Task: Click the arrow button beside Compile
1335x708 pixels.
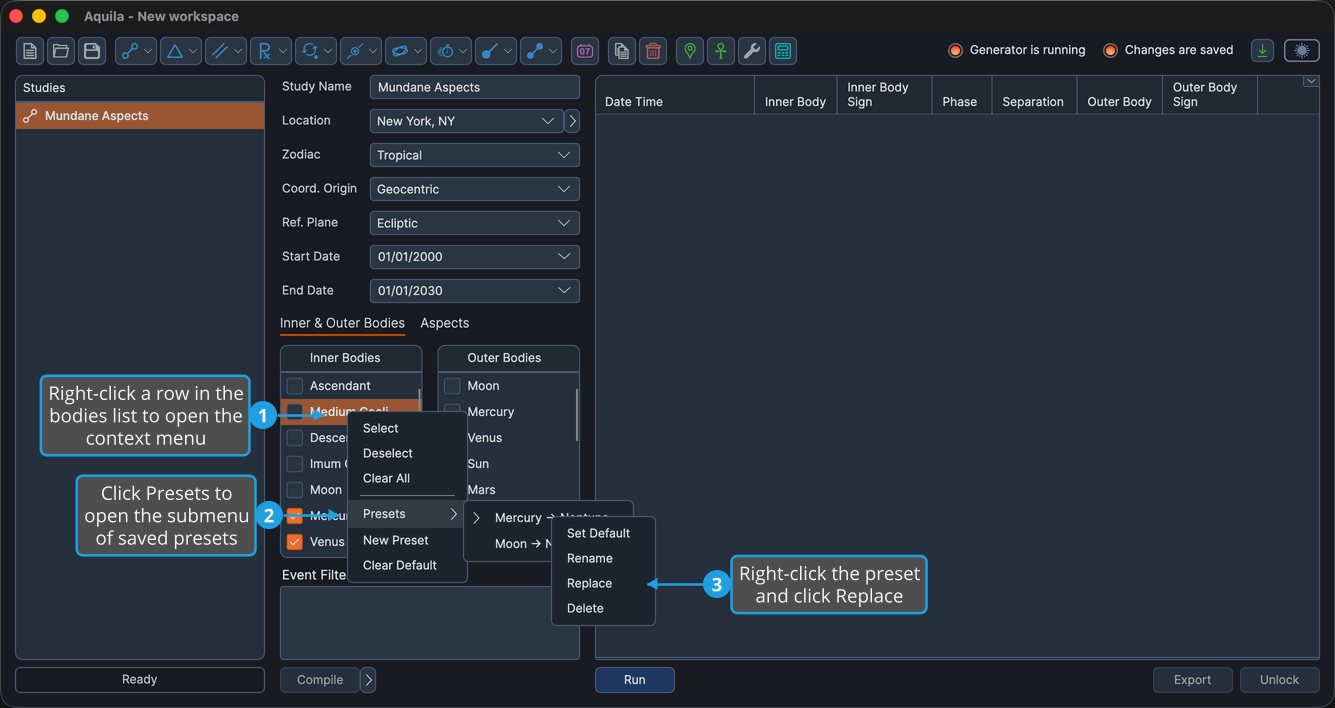Action: coord(368,680)
